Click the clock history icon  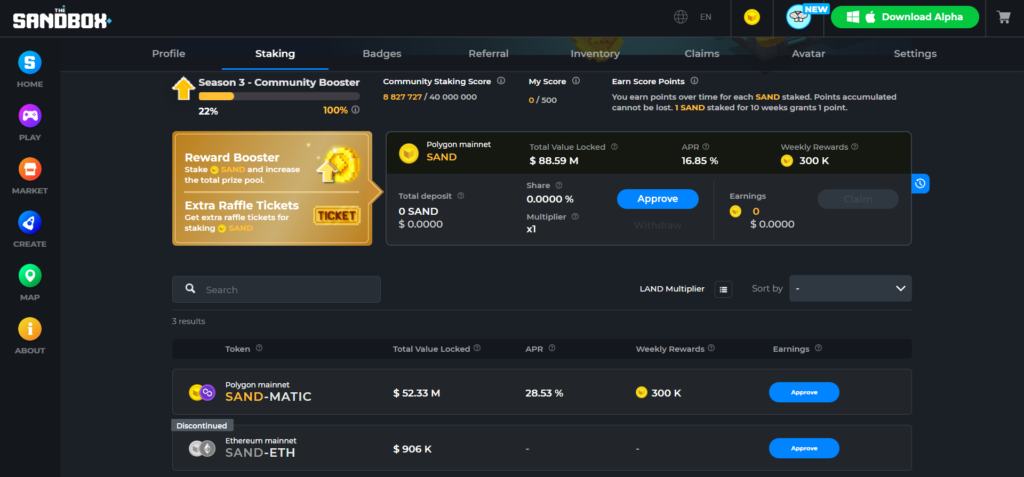(x=920, y=184)
